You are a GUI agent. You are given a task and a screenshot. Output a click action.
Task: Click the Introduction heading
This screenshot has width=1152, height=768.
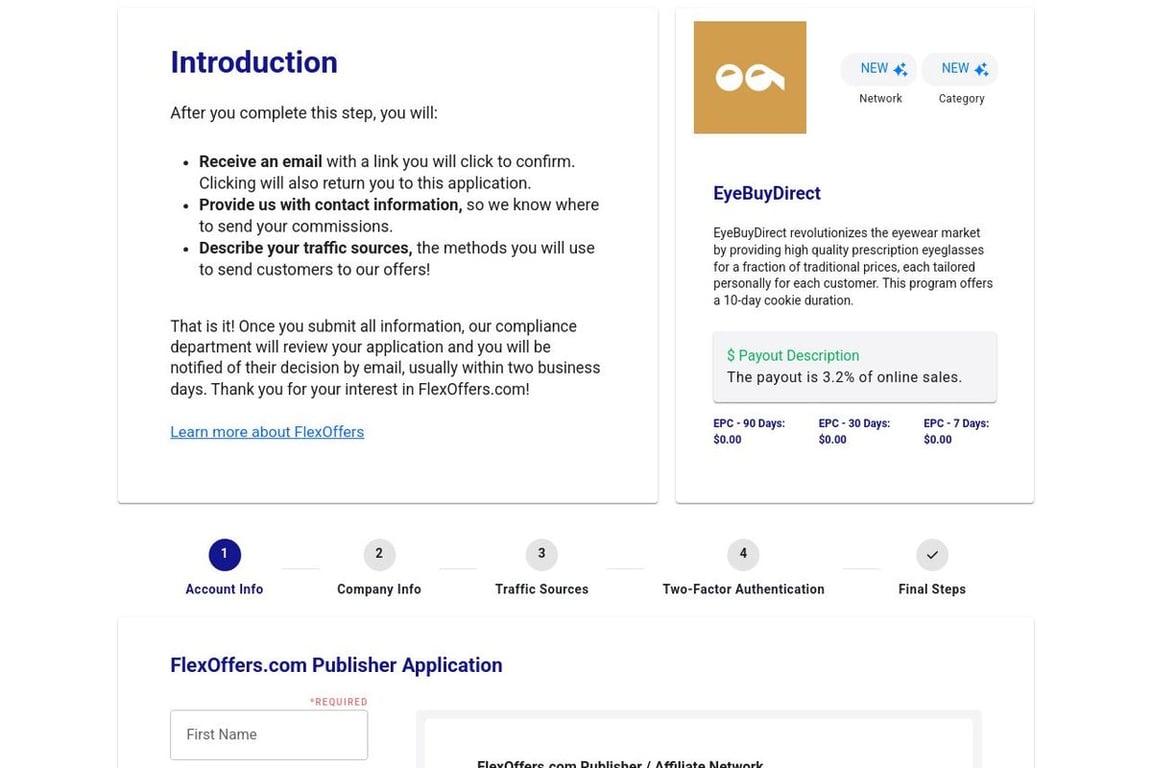click(x=254, y=62)
